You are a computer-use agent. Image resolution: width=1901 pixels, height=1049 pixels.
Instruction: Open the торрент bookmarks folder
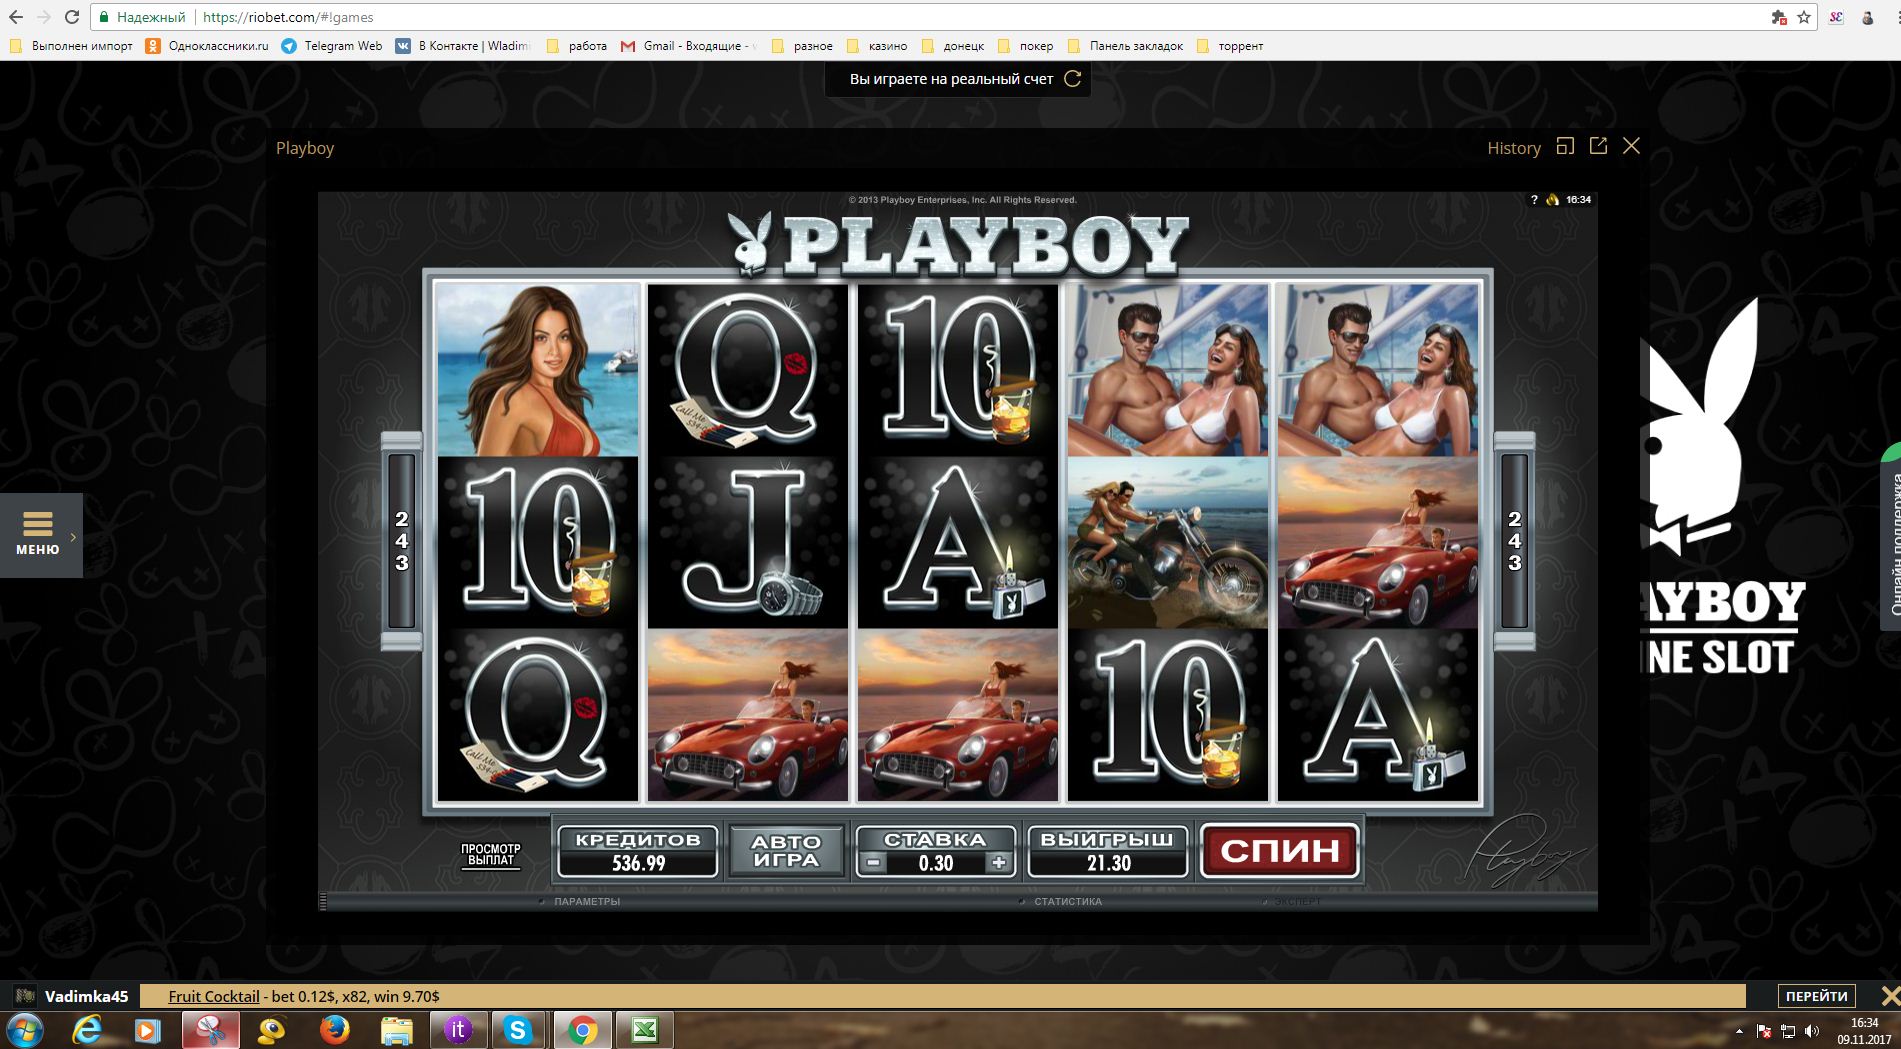click(x=1230, y=46)
